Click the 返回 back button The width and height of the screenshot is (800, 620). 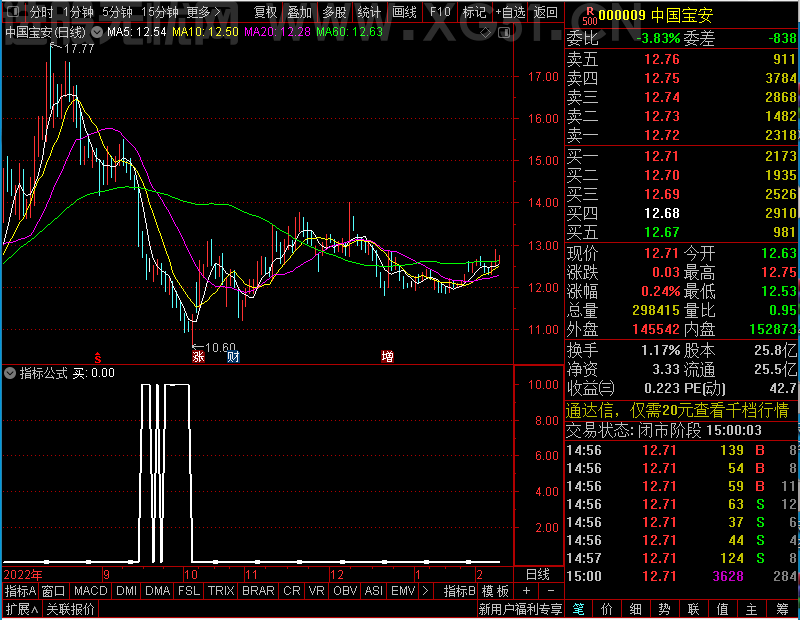[x=545, y=12]
